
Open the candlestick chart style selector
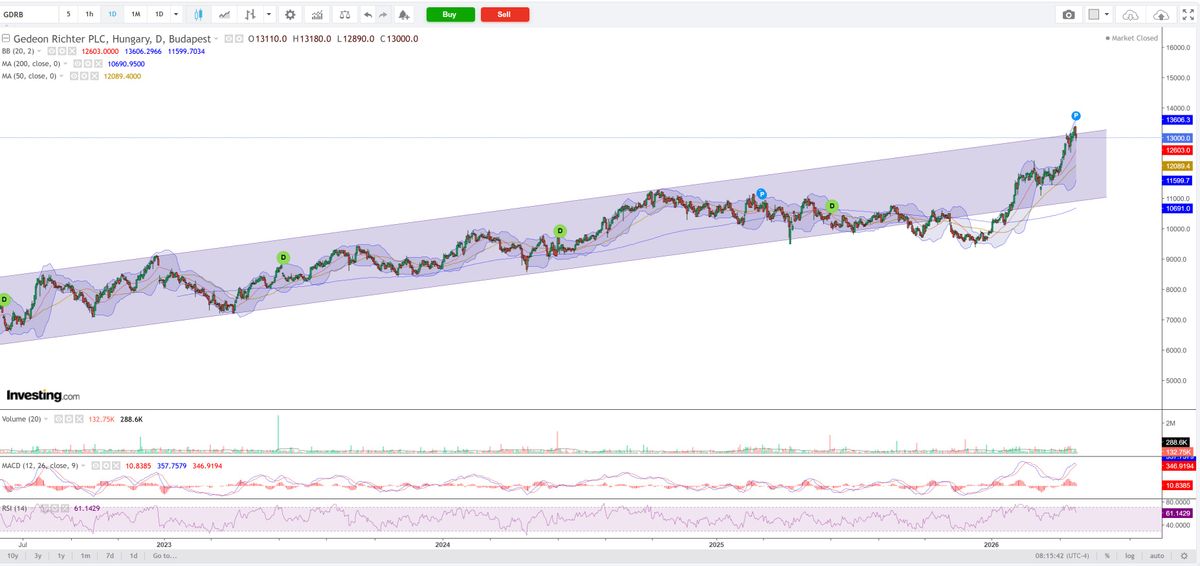199,15
